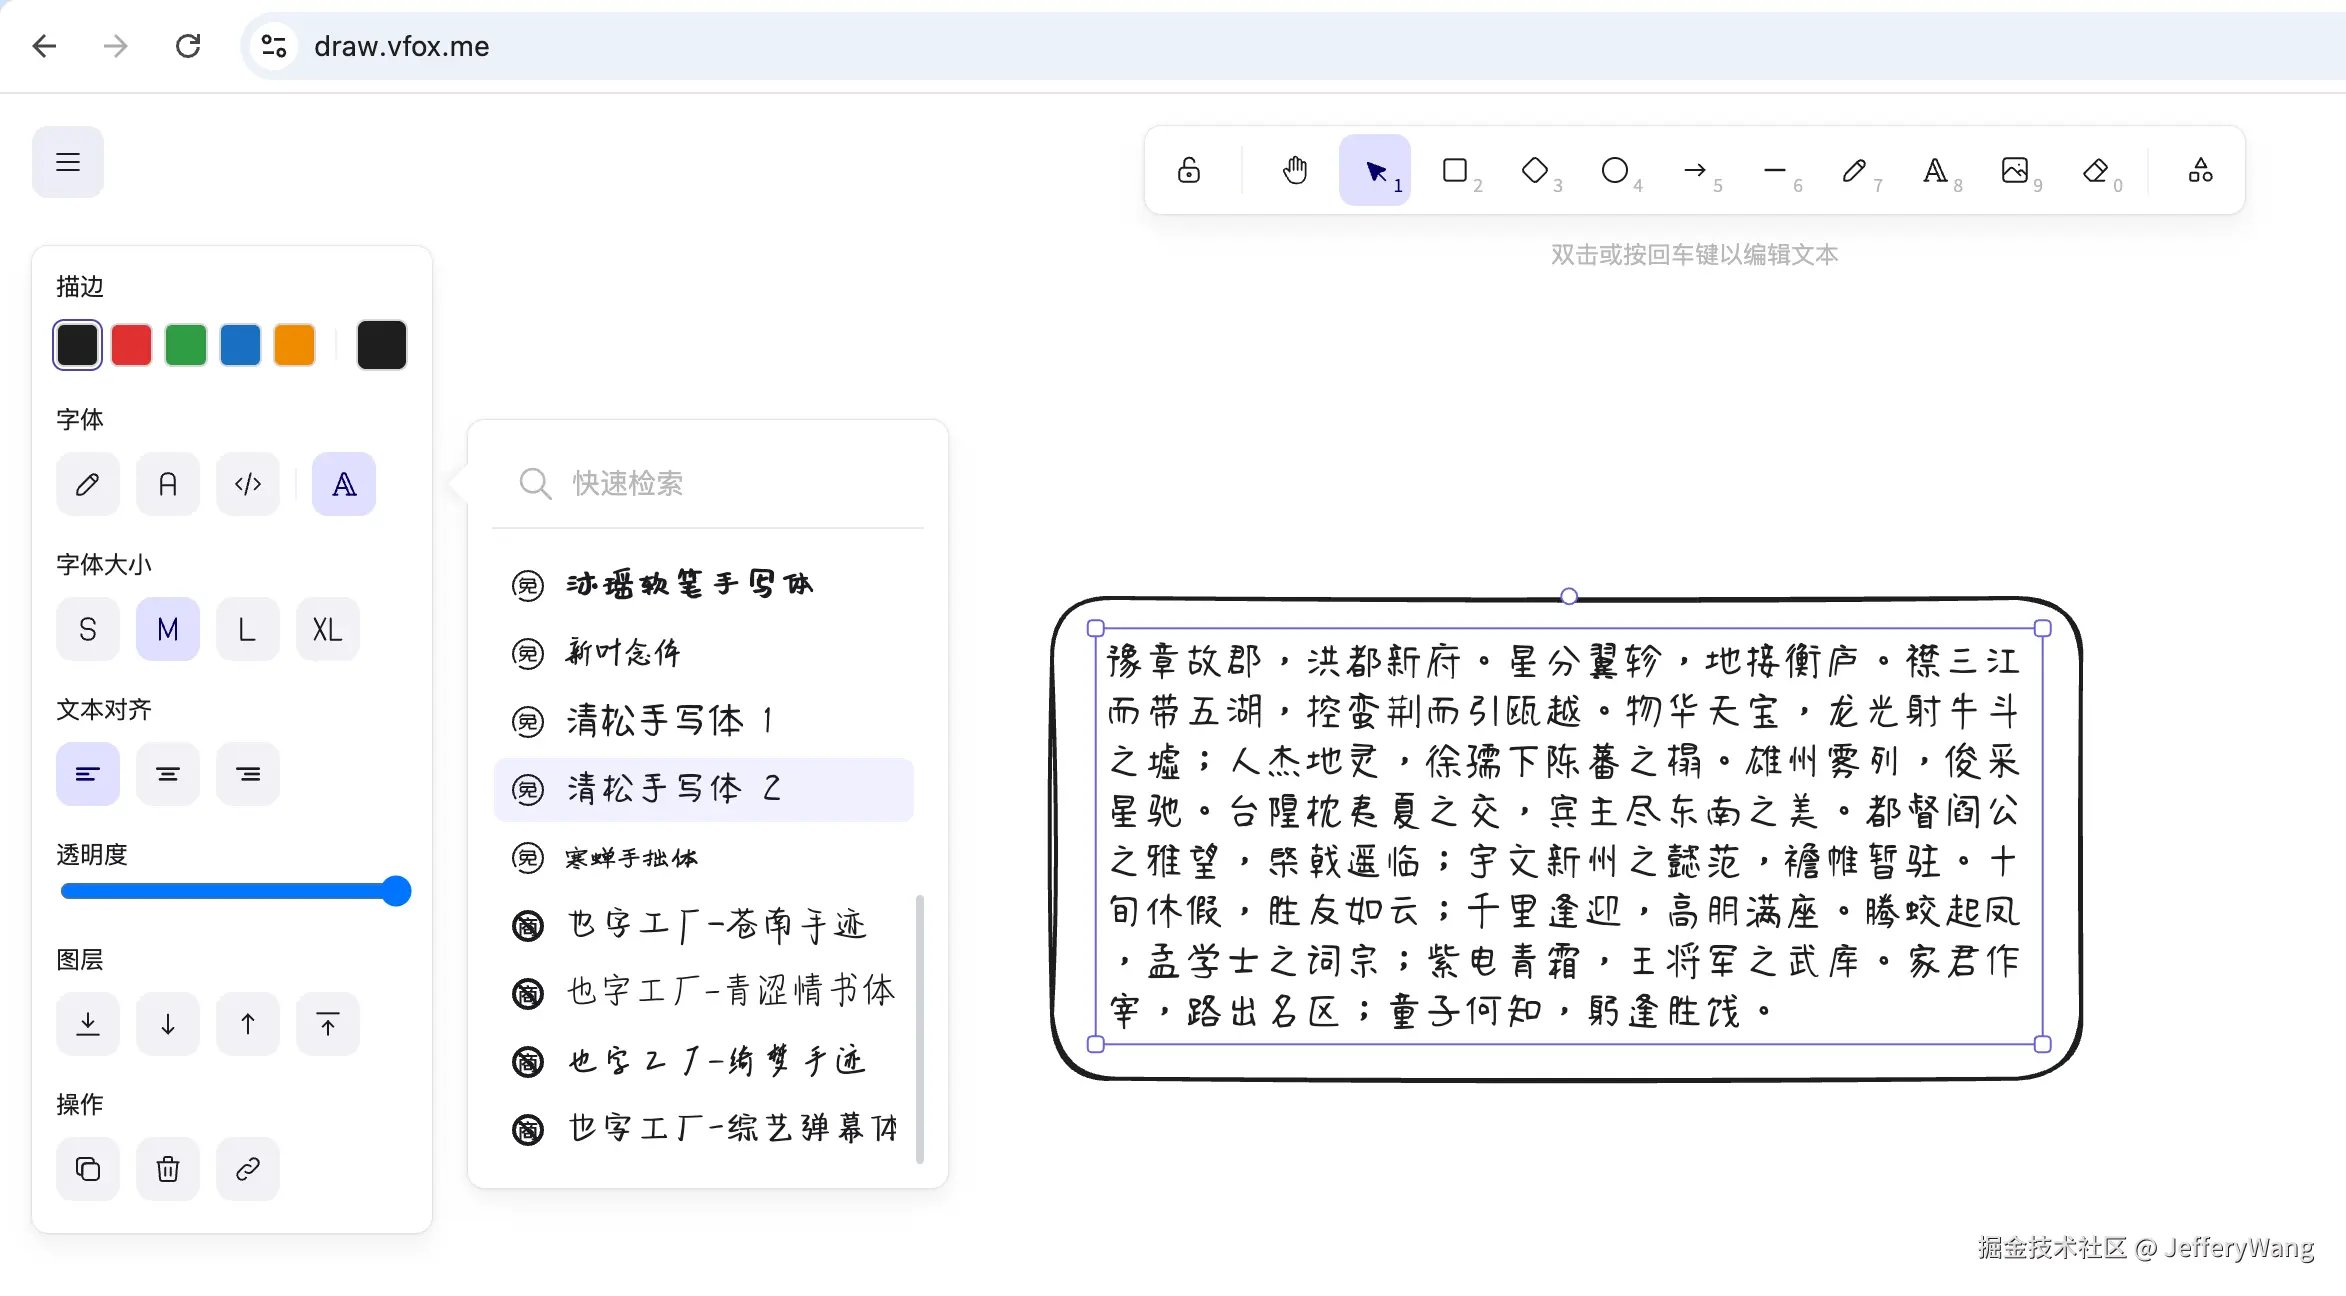
Task: Click the duplicate element icon under 操作
Action: click(87, 1168)
